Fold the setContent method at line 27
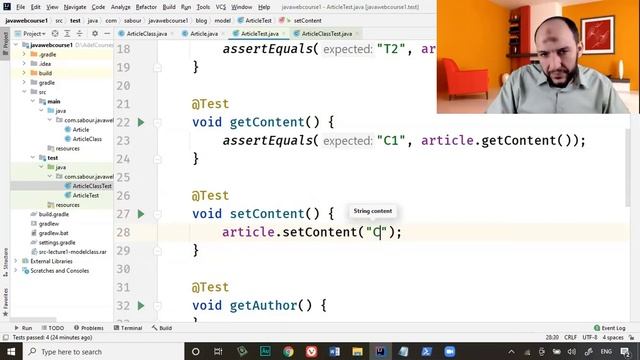 click(158, 214)
